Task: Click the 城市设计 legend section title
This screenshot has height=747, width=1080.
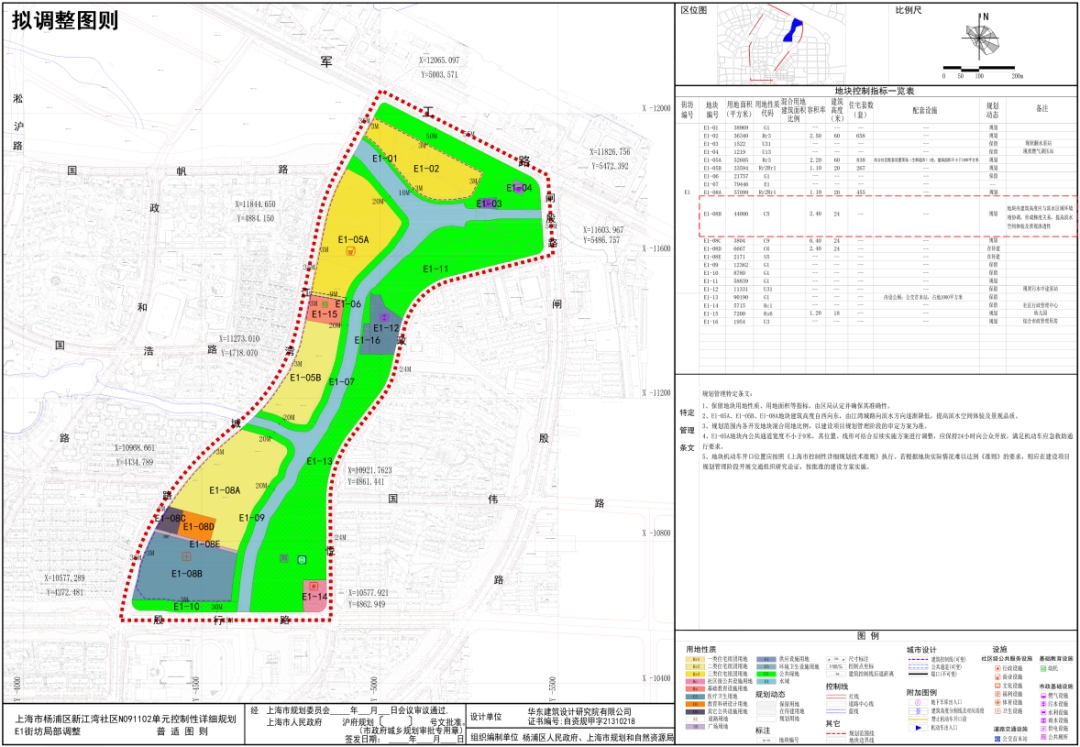Action: [922, 650]
